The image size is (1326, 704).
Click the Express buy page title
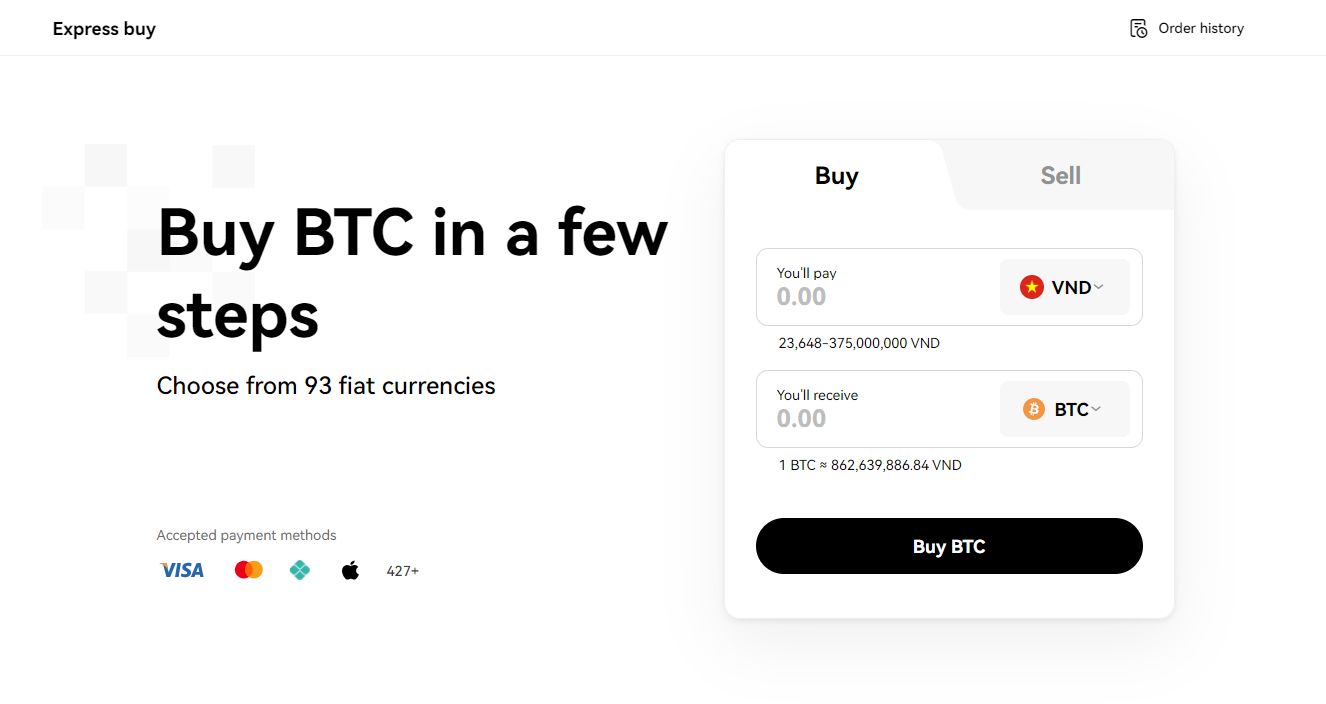tap(104, 28)
